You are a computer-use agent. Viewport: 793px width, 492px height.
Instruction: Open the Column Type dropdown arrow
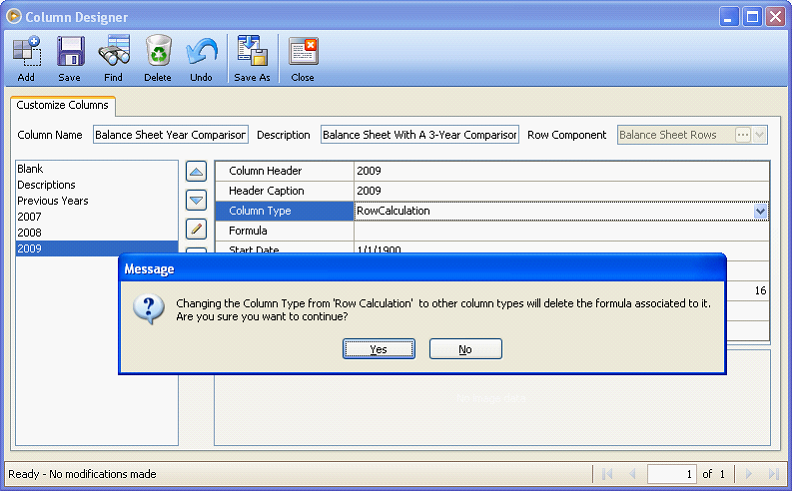760,211
